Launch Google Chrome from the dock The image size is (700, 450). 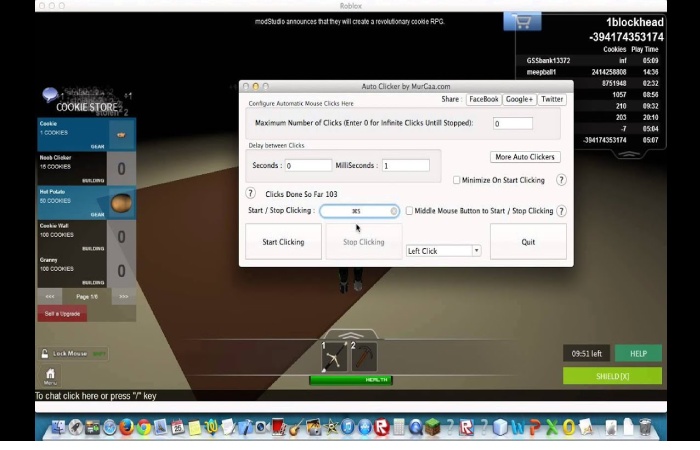coord(144,427)
